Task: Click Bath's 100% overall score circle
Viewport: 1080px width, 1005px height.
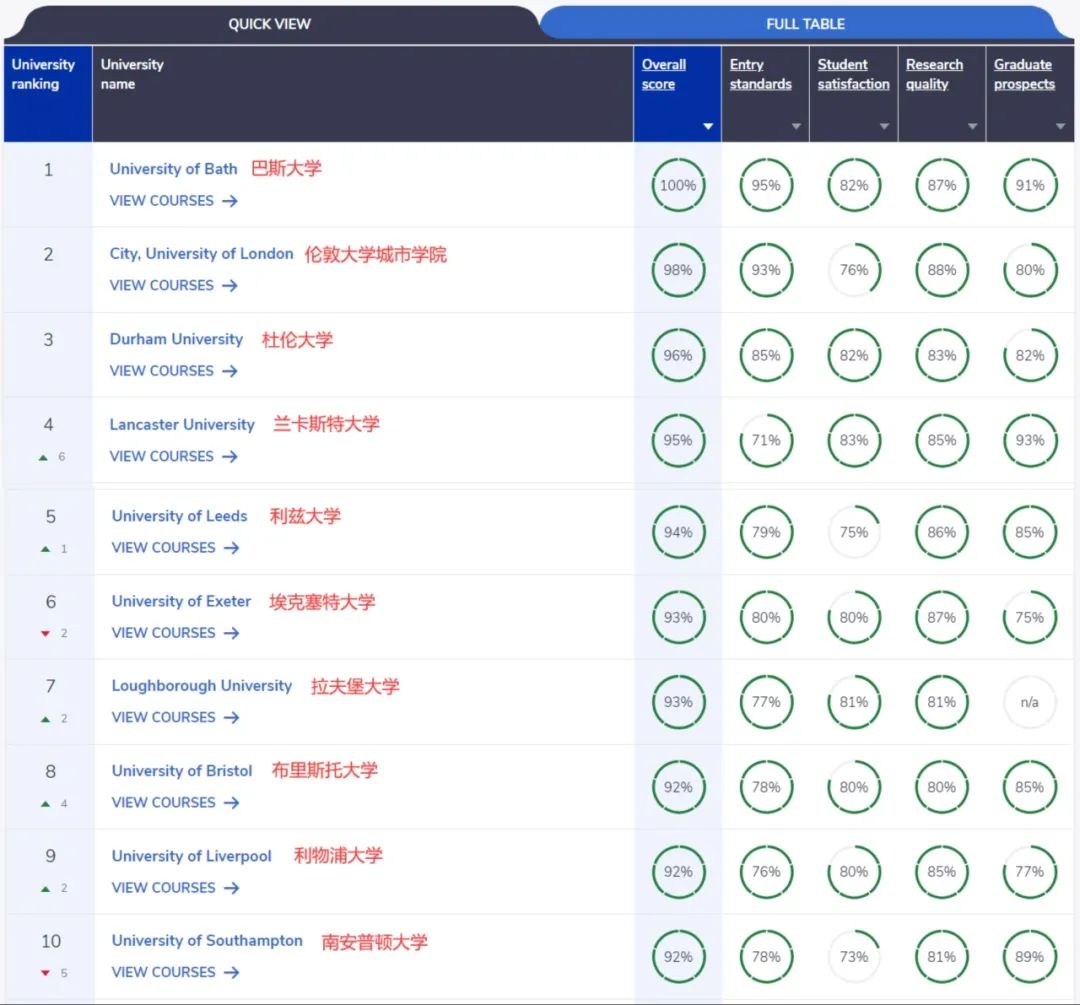Action: coord(678,185)
